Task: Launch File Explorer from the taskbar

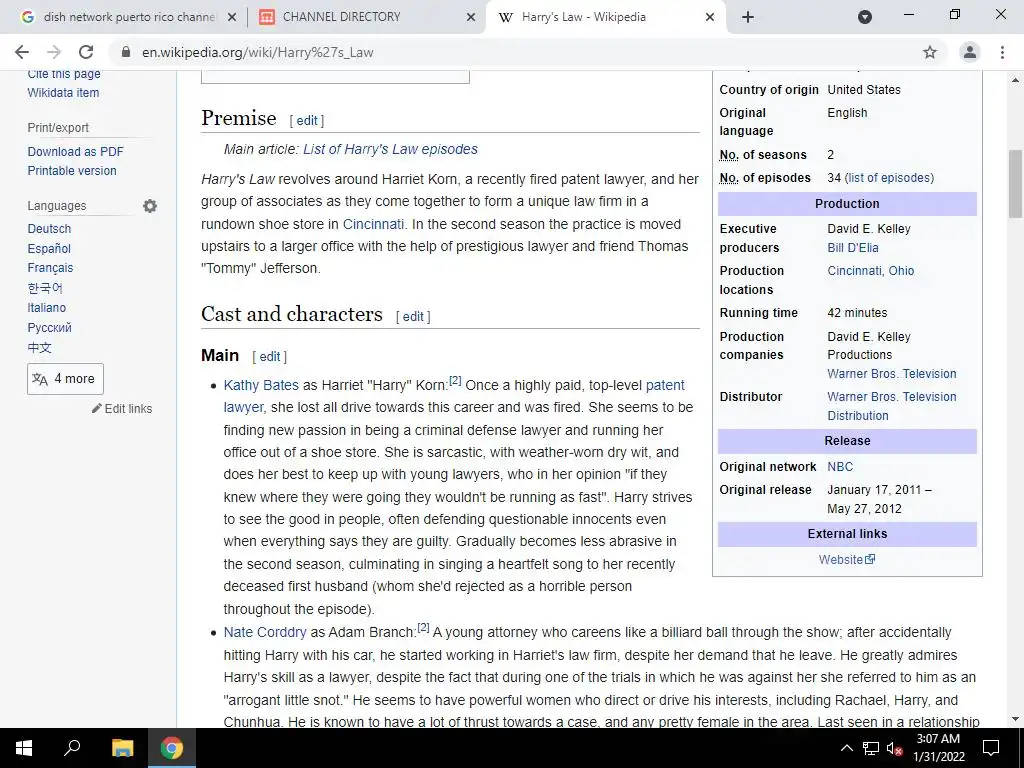Action: (x=122, y=748)
